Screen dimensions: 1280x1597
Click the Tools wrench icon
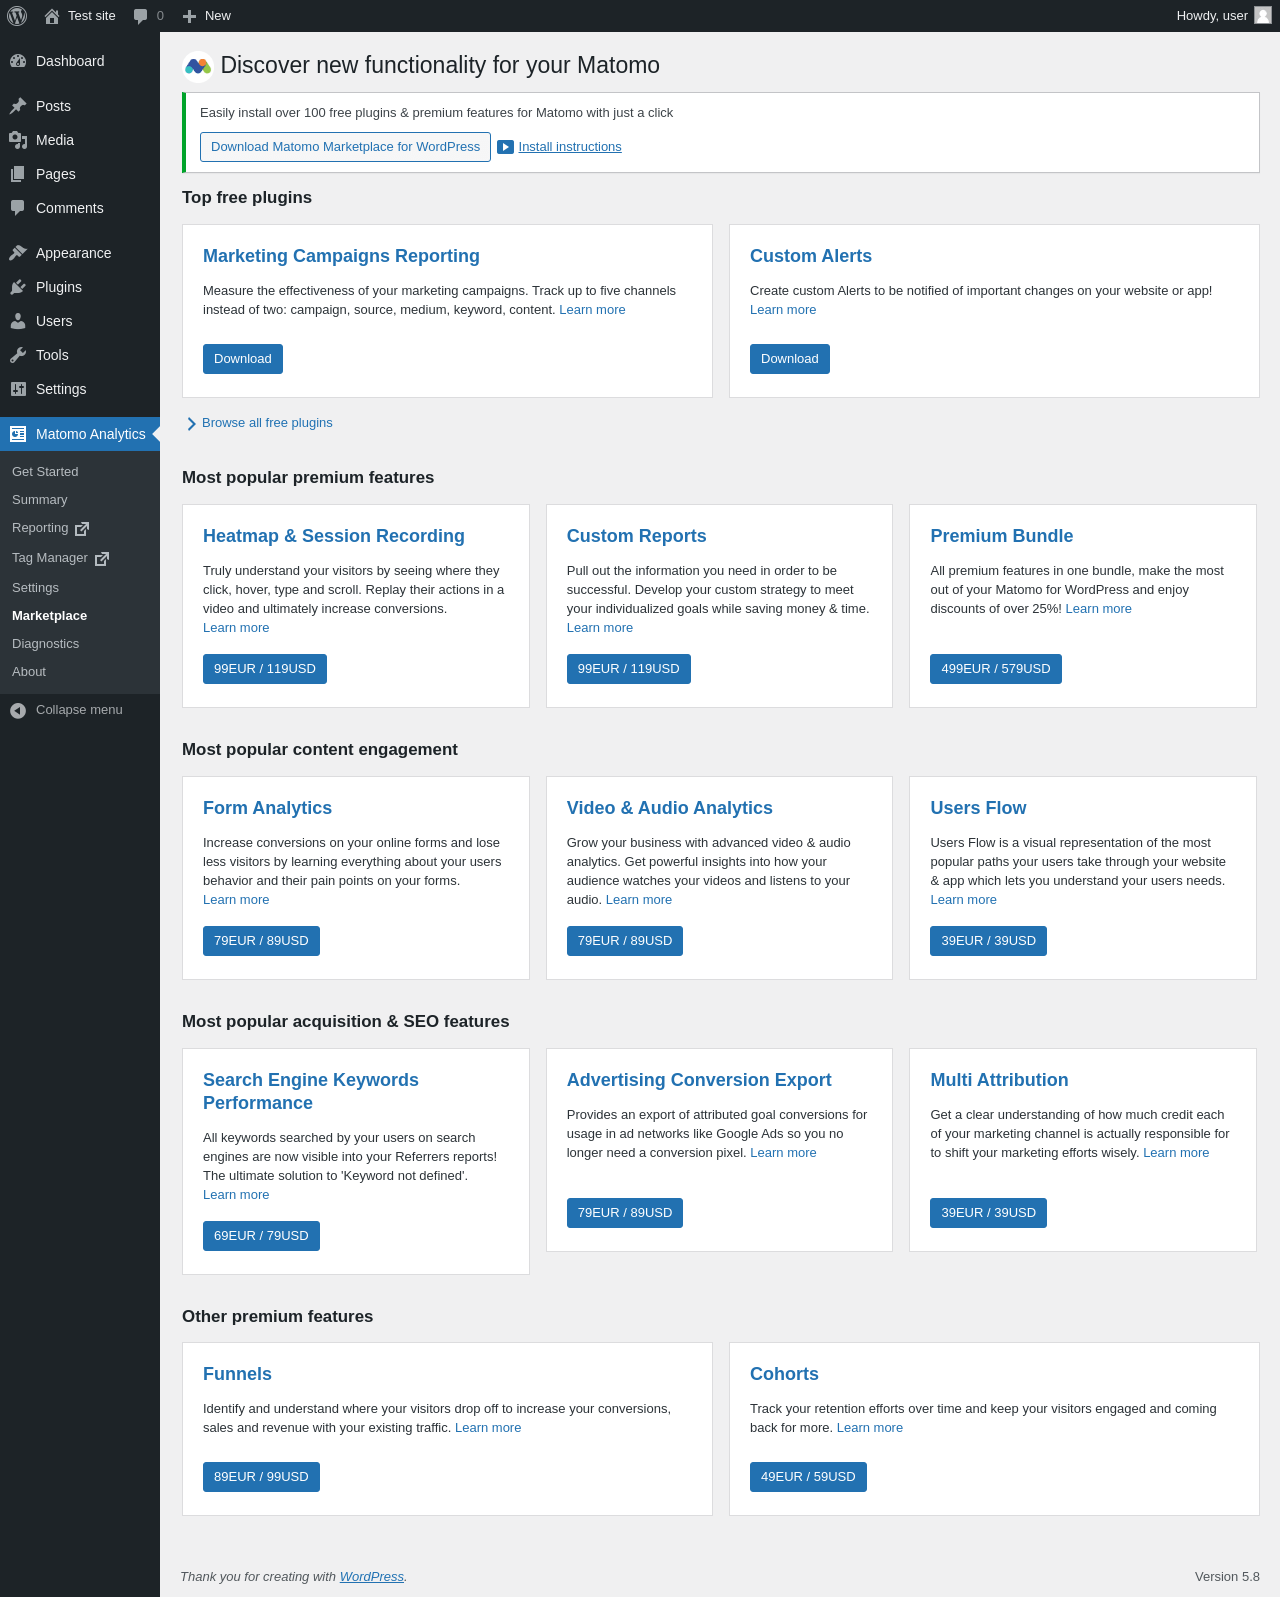click(x=18, y=355)
